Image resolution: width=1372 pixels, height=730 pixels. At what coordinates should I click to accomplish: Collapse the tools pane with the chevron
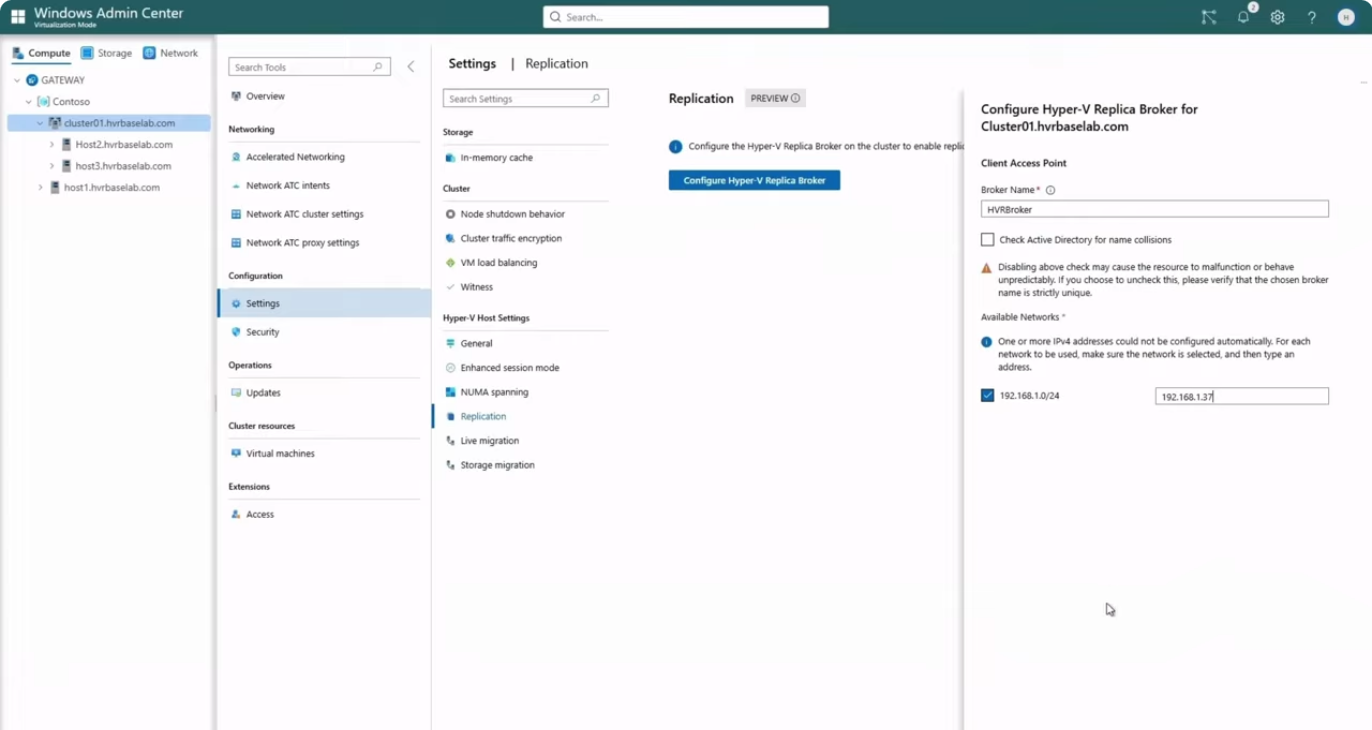coord(410,64)
